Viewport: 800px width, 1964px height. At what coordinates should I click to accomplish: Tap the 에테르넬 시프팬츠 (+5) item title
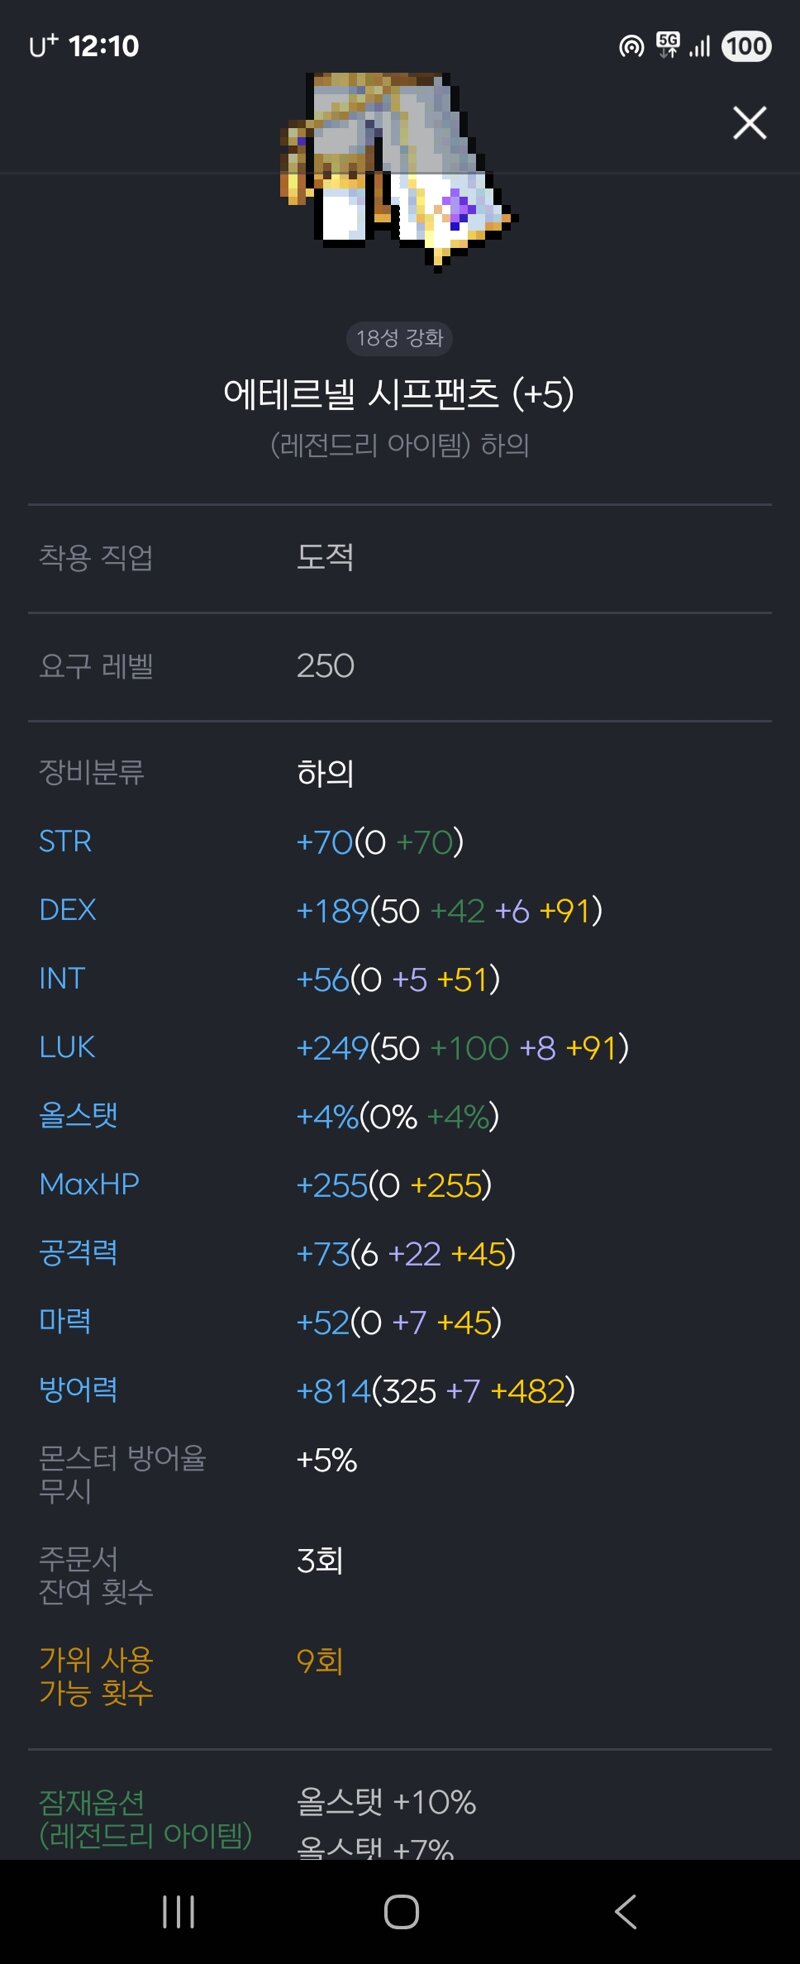click(399, 394)
